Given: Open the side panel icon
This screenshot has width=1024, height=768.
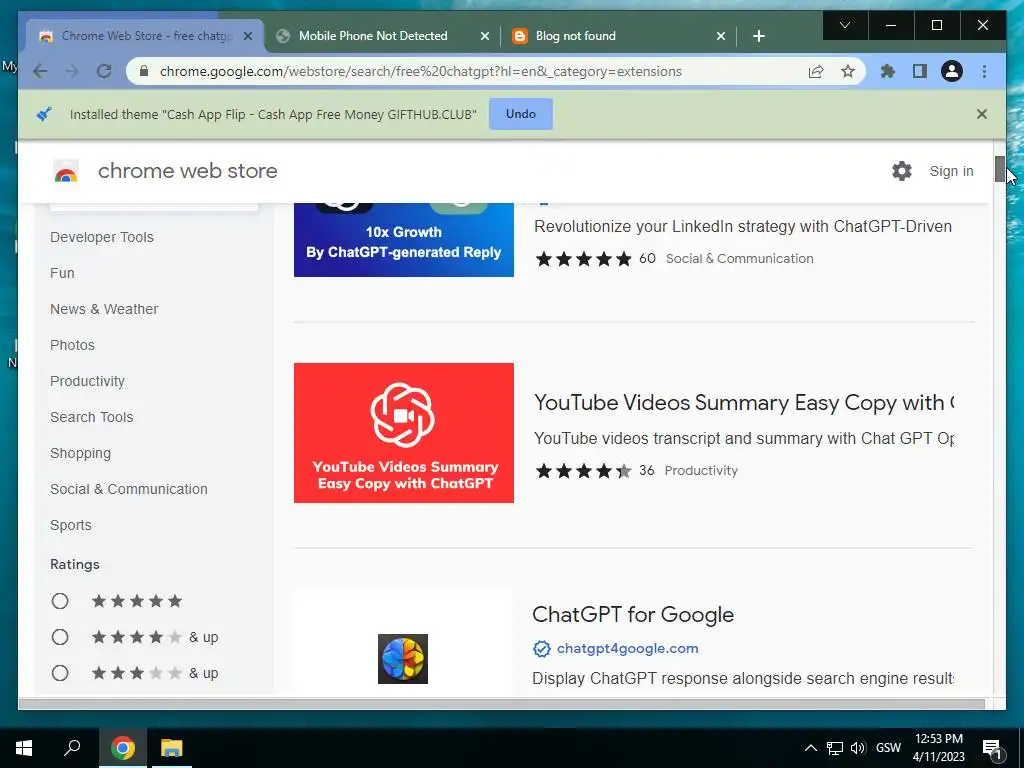Looking at the screenshot, I should pos(920,71).
